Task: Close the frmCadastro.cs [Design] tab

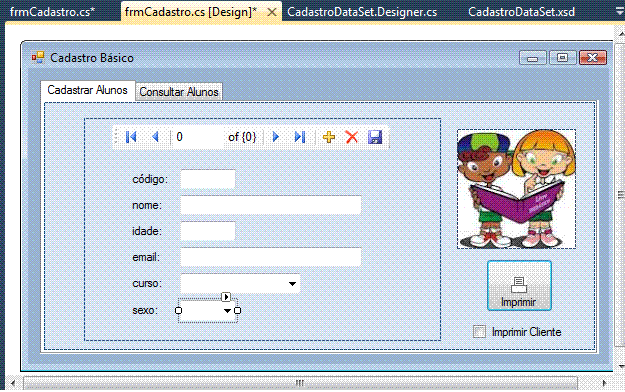Action: [x=272, y=12]
